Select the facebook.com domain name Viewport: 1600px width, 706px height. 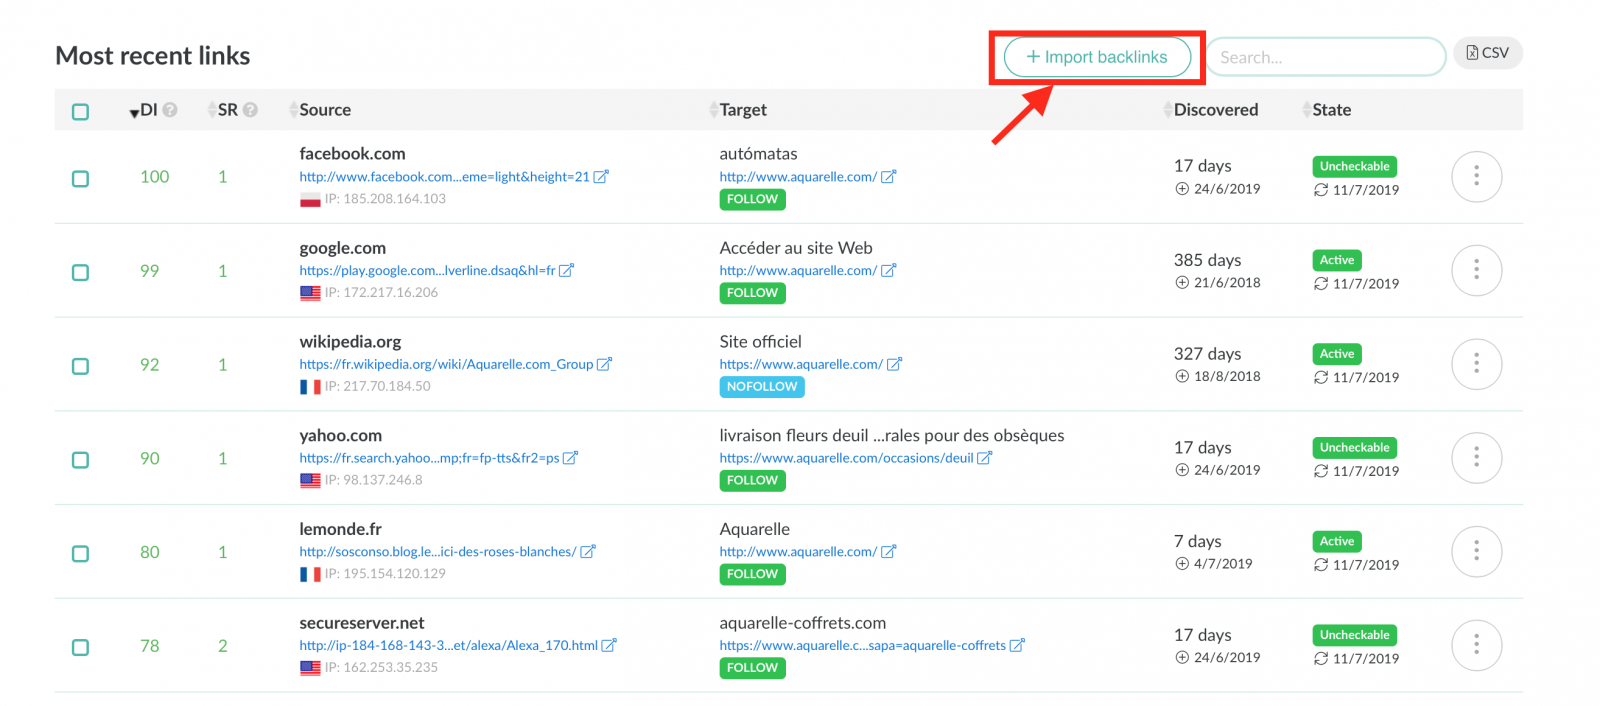click(x=352, y=154)
